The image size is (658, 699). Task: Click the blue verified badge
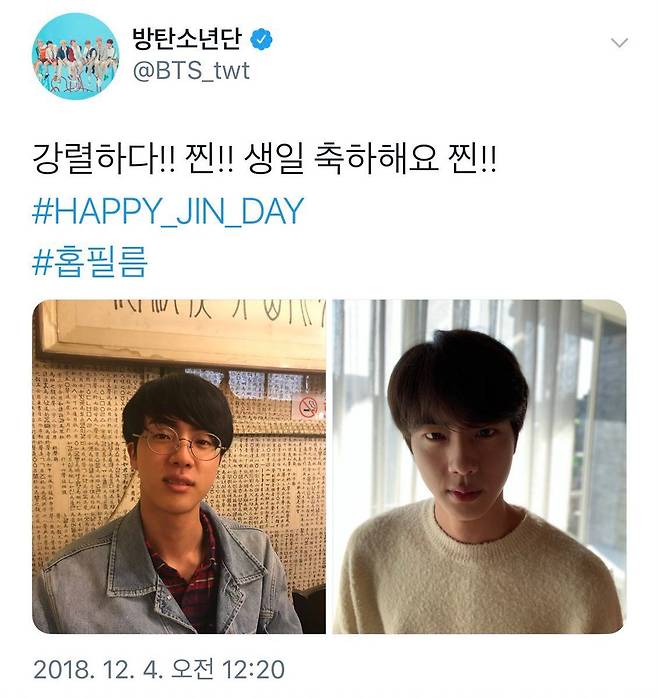261,39
